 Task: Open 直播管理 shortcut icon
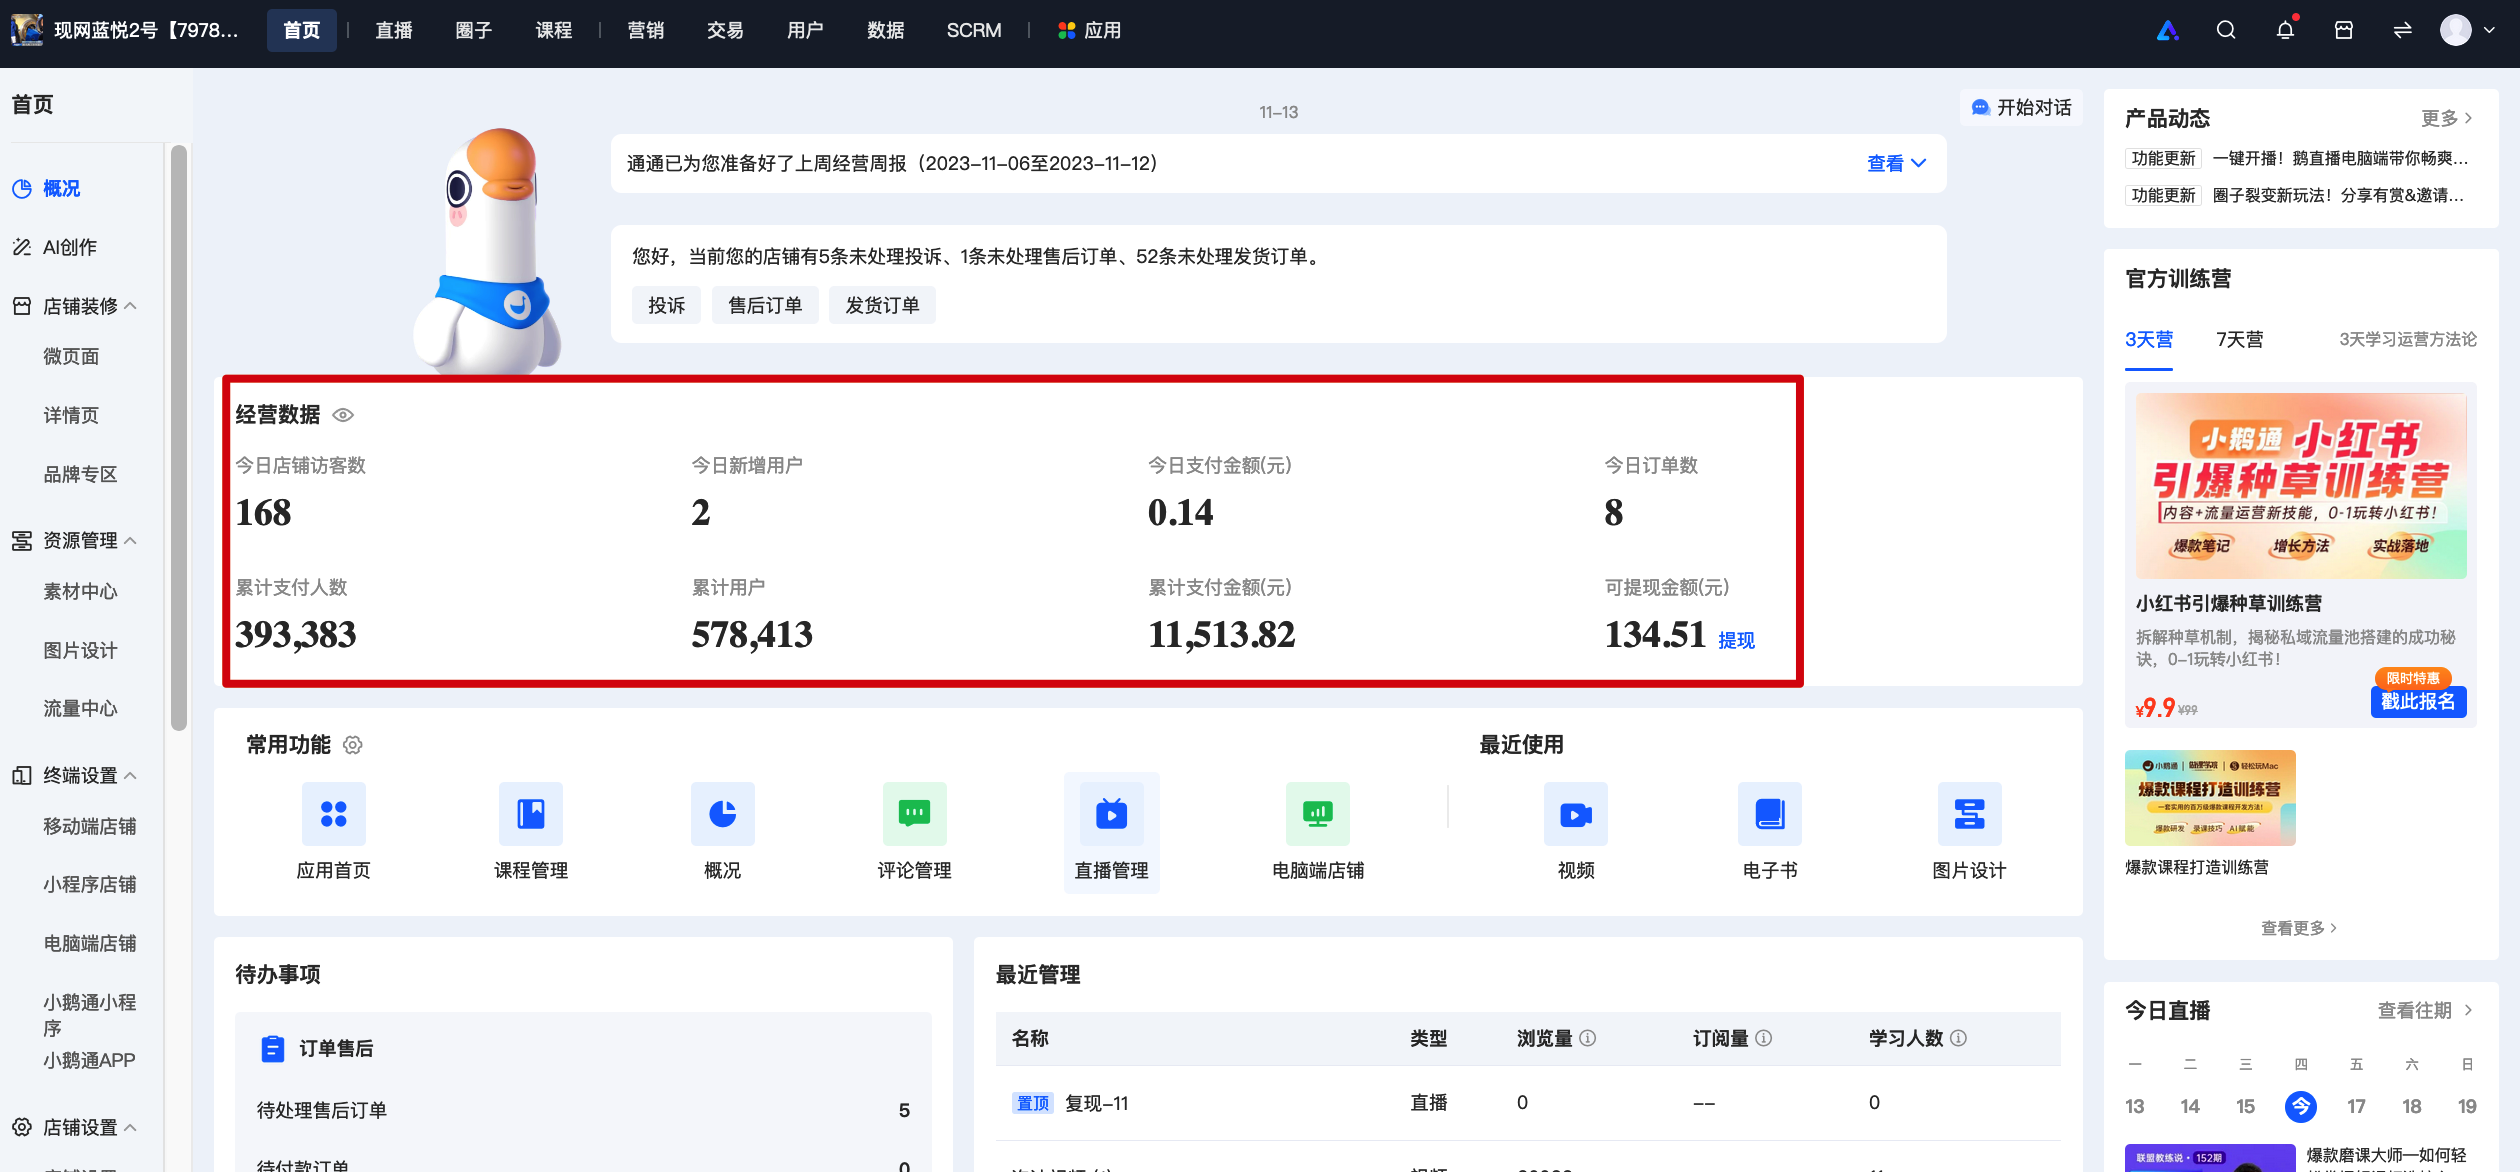[1111, 814]
